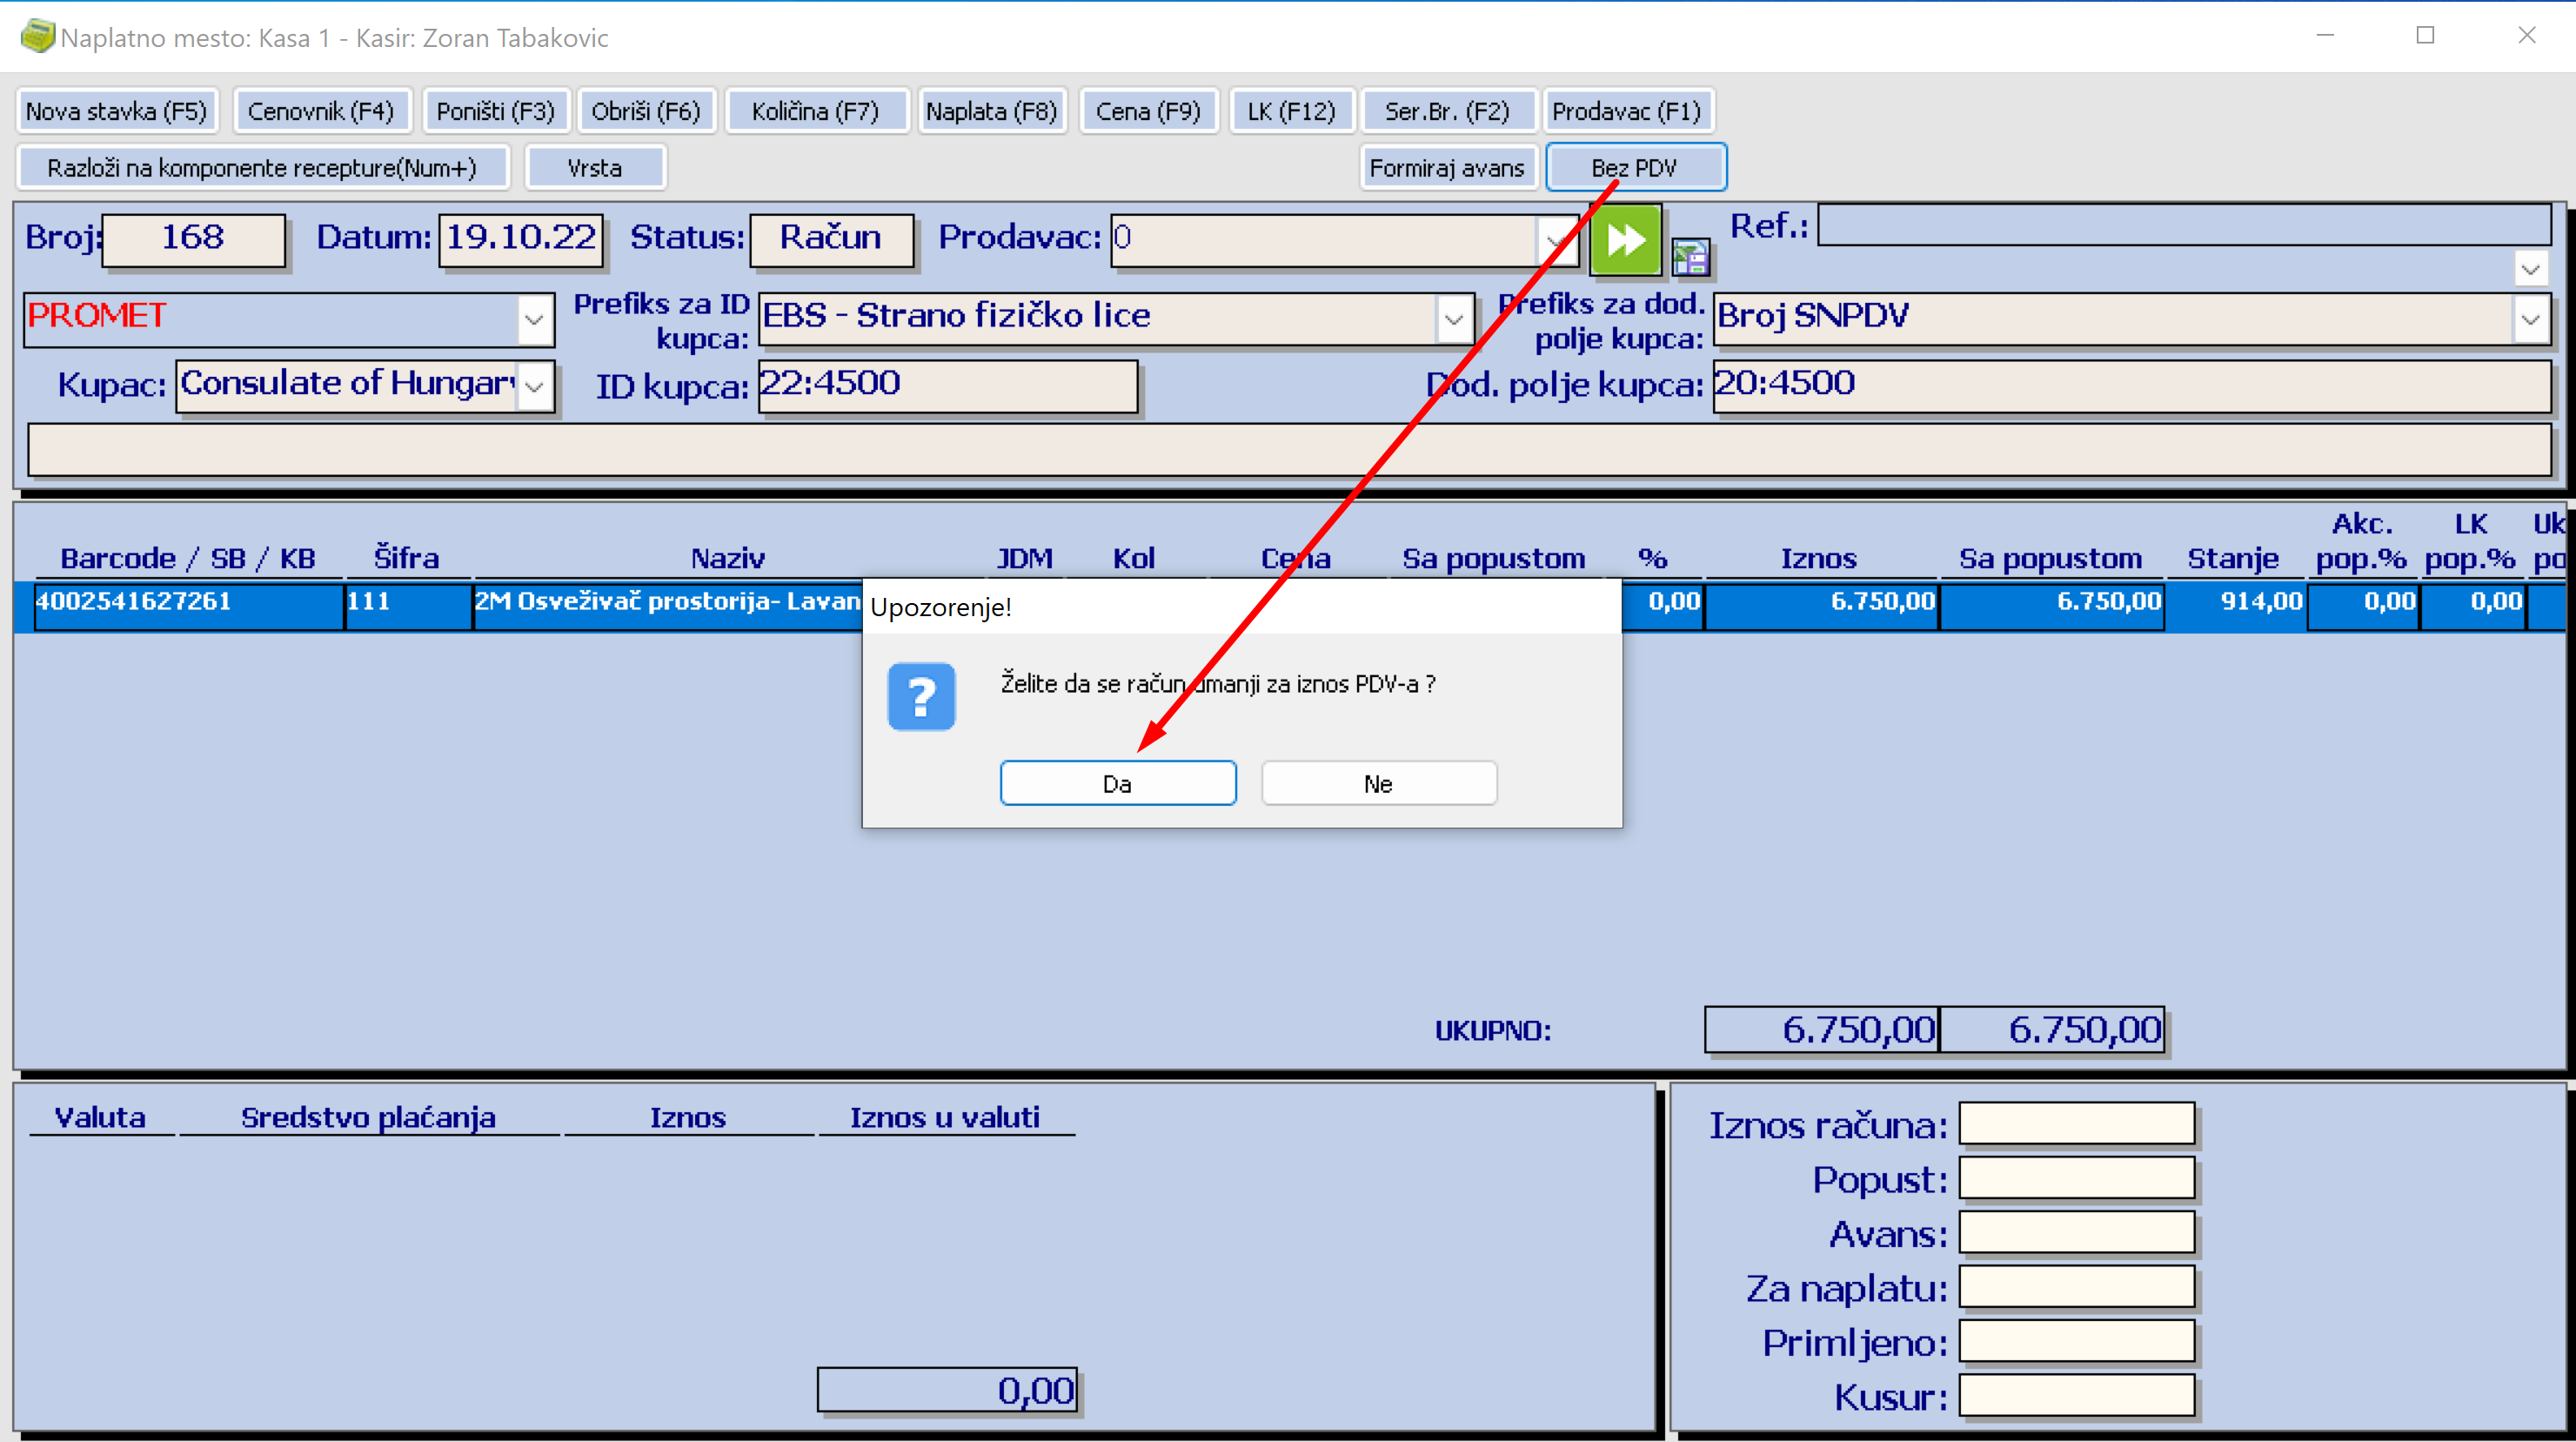Click the Količina (F7) button
Viewport: 2576px width, 1442px height.
[815, 111]
